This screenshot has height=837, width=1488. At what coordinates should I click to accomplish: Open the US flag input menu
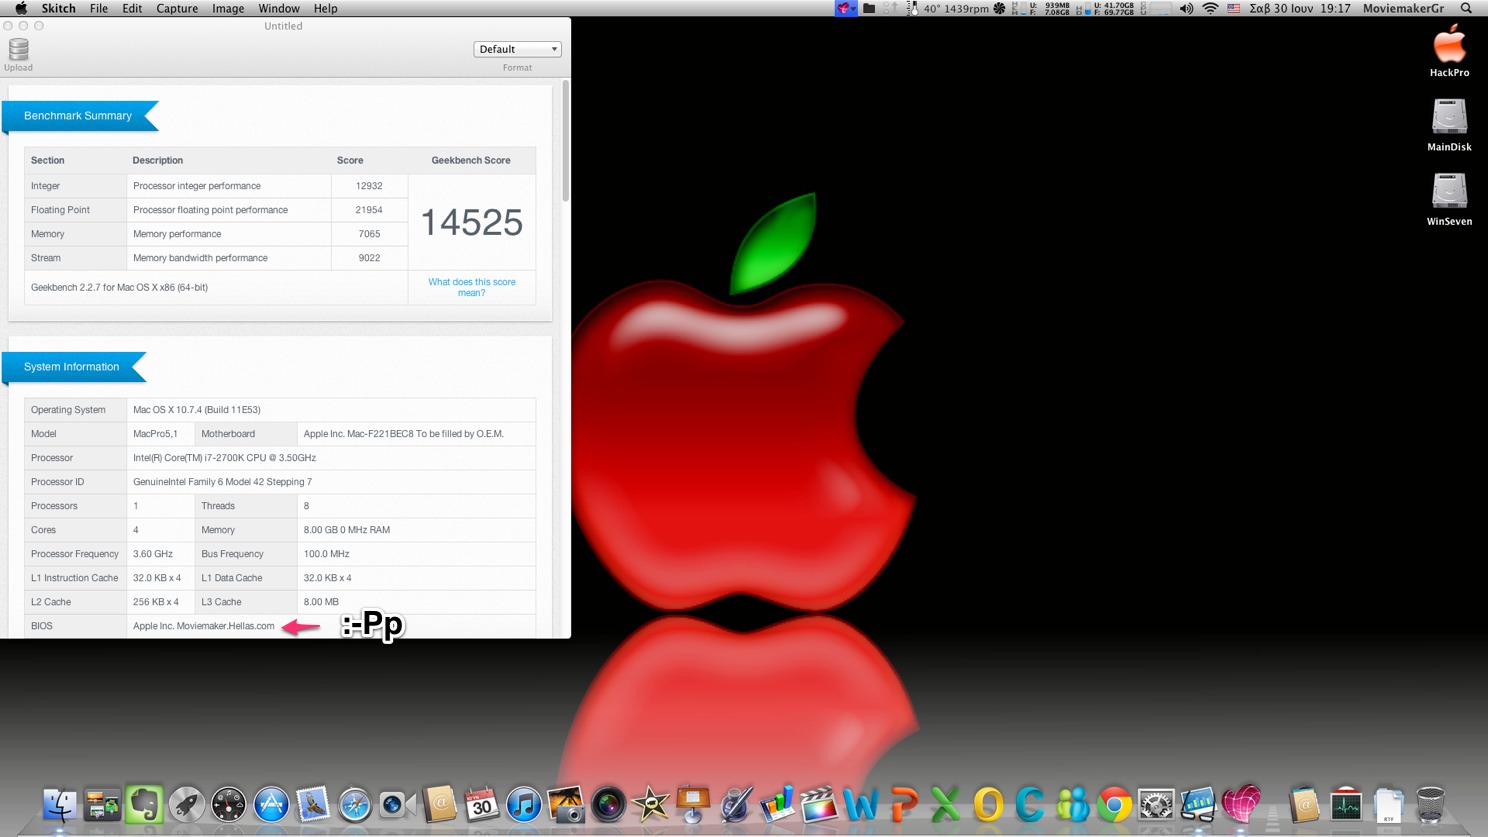click(1234, 8)
